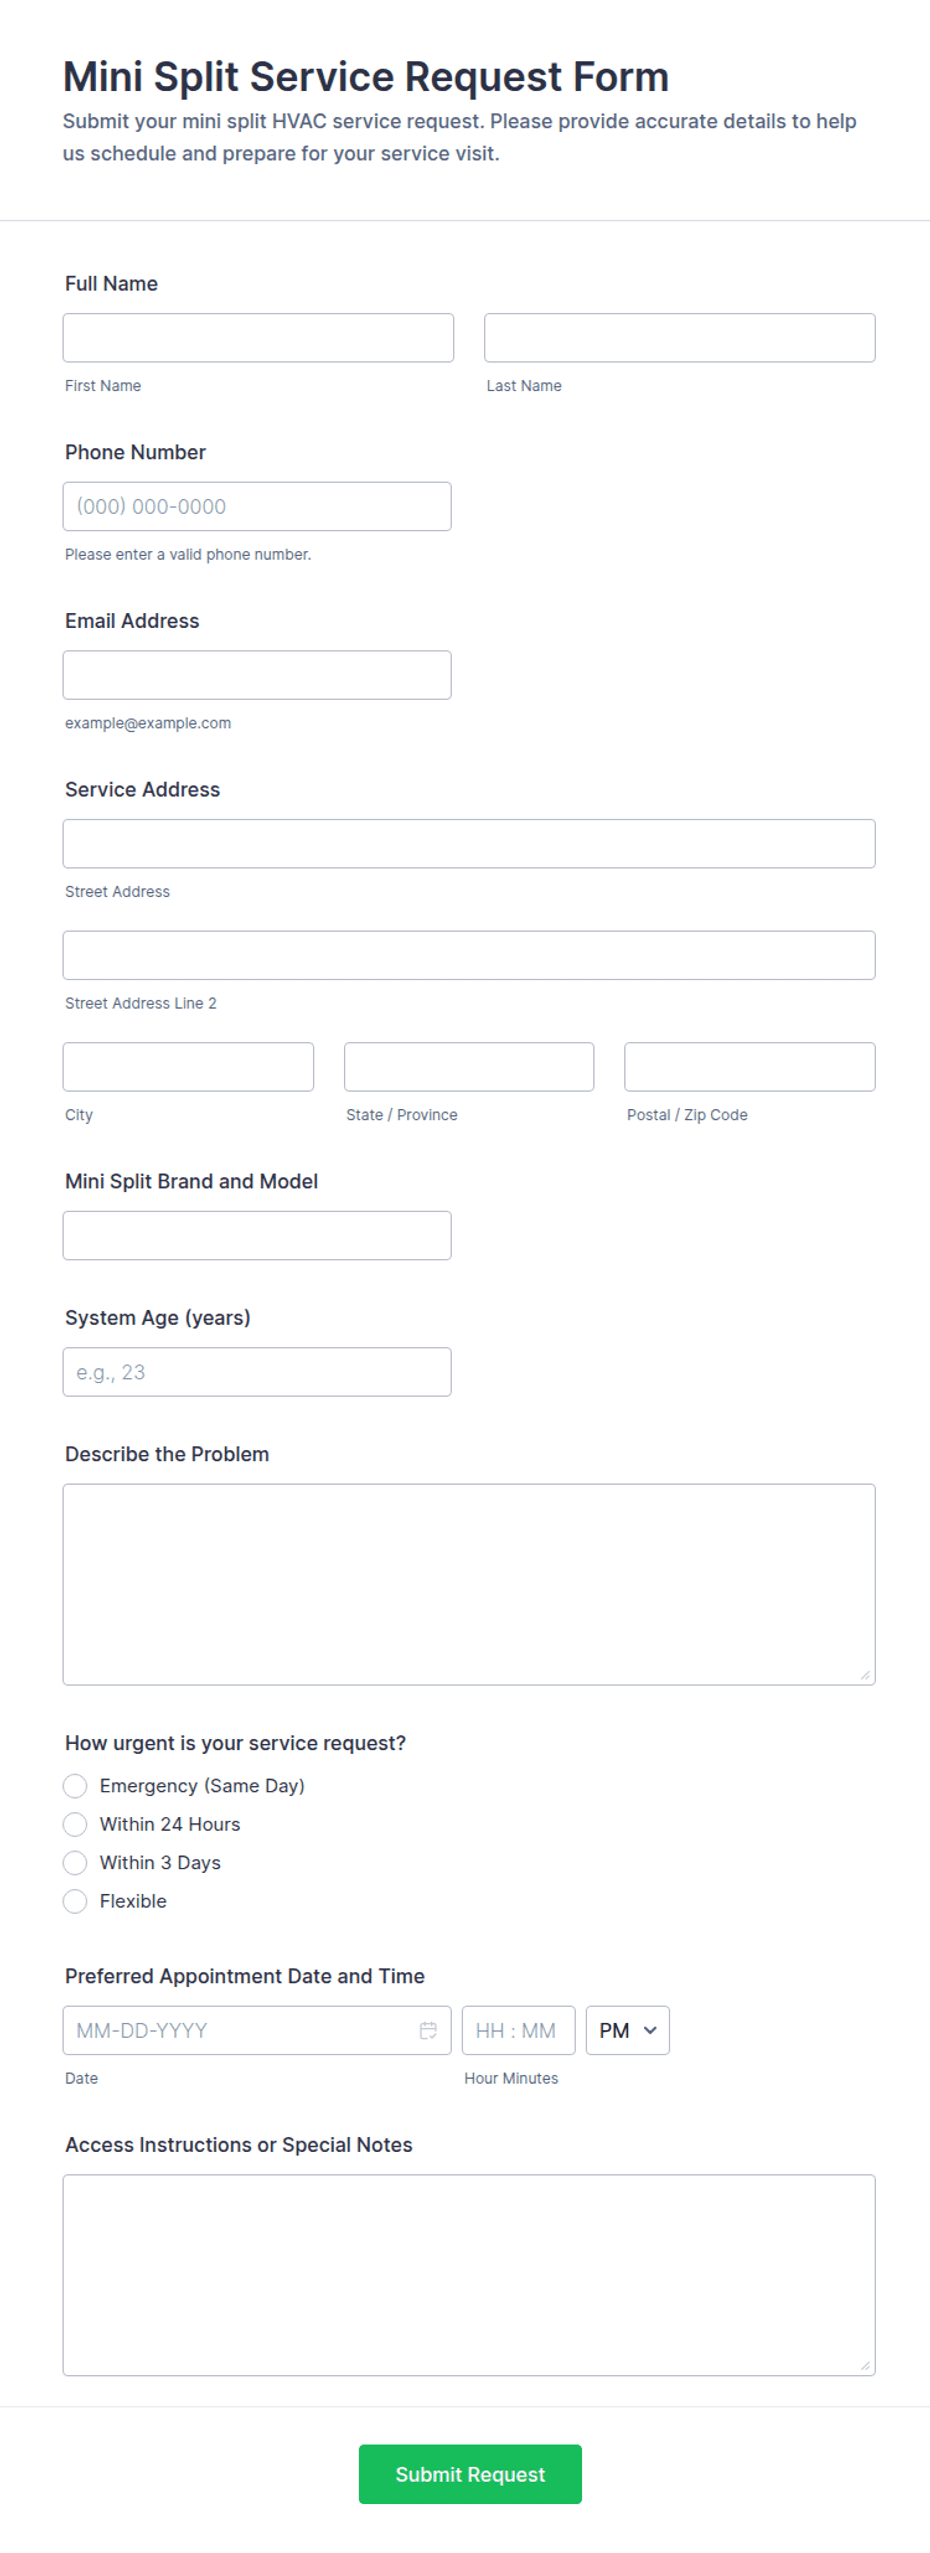Choose the Within 24 Hours radio button
930x2553 pixels.
coord(75,1823)
